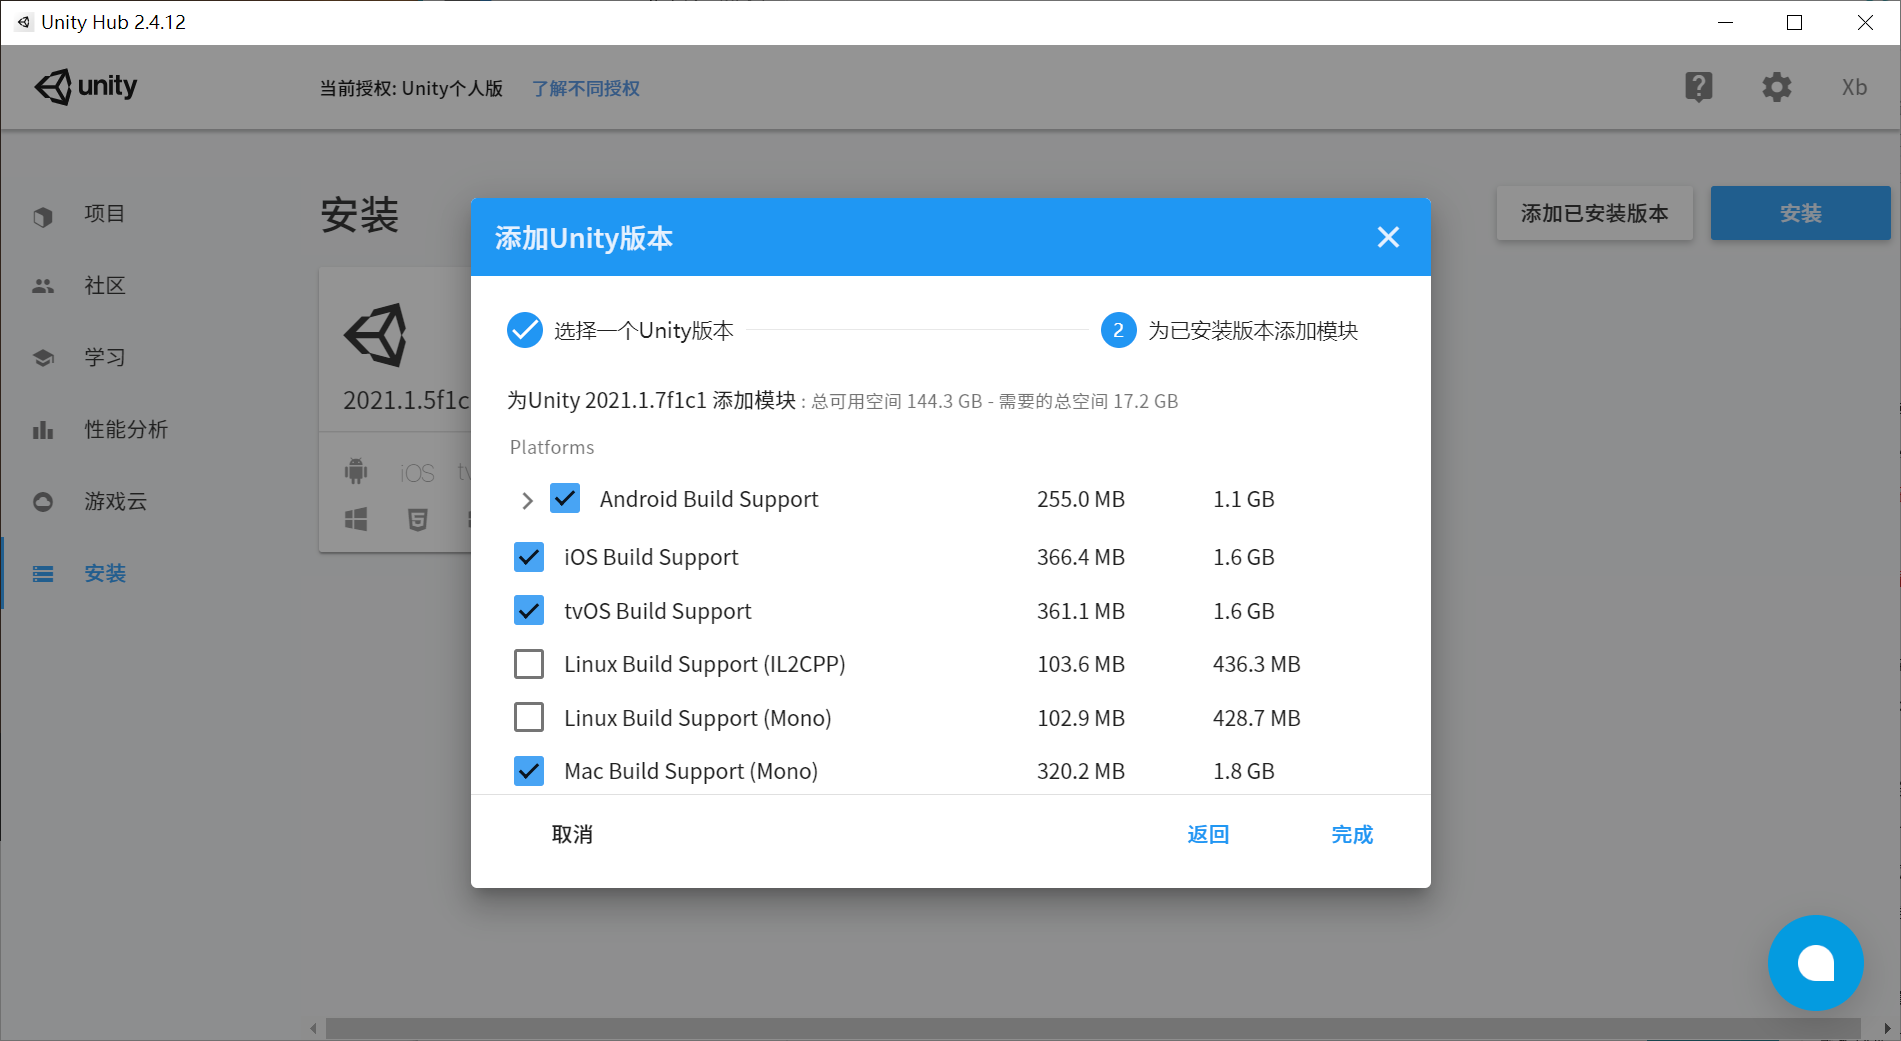Open the Xb account menu

1853,87
